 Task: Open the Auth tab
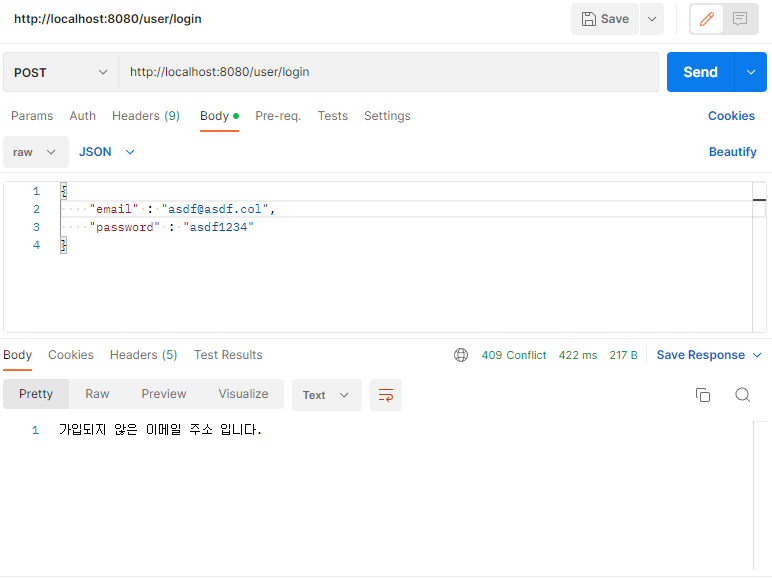pos(83,116)
